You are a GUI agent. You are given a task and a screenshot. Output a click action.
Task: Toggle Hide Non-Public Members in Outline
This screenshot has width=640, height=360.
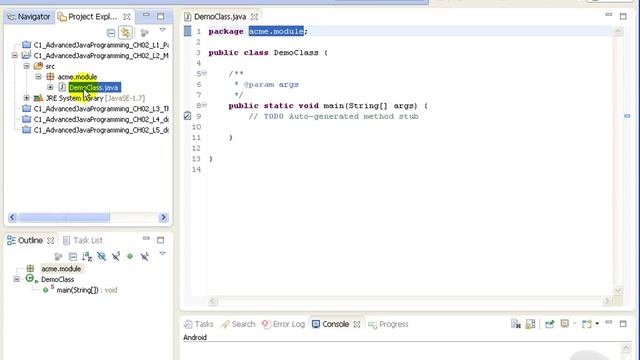130,256
